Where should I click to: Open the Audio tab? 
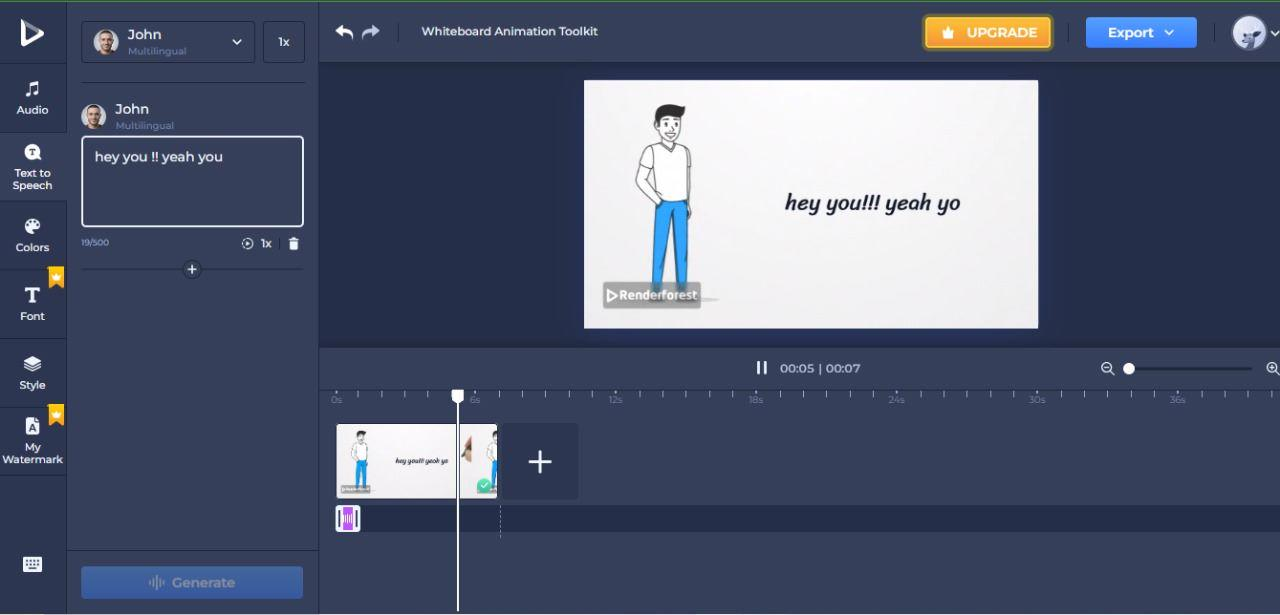point(32,97)
